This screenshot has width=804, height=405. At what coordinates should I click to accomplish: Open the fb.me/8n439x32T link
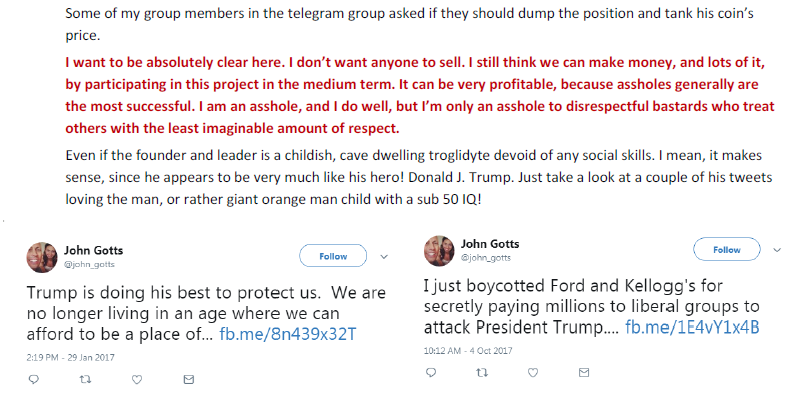(288, 334)
